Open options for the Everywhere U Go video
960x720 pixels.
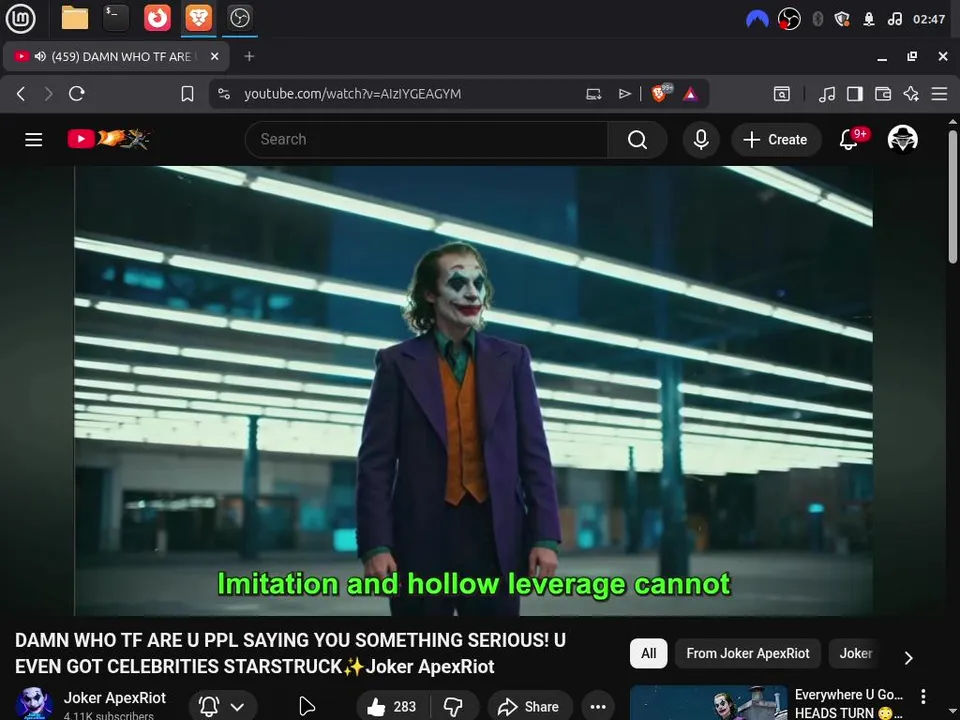point(923,696)
